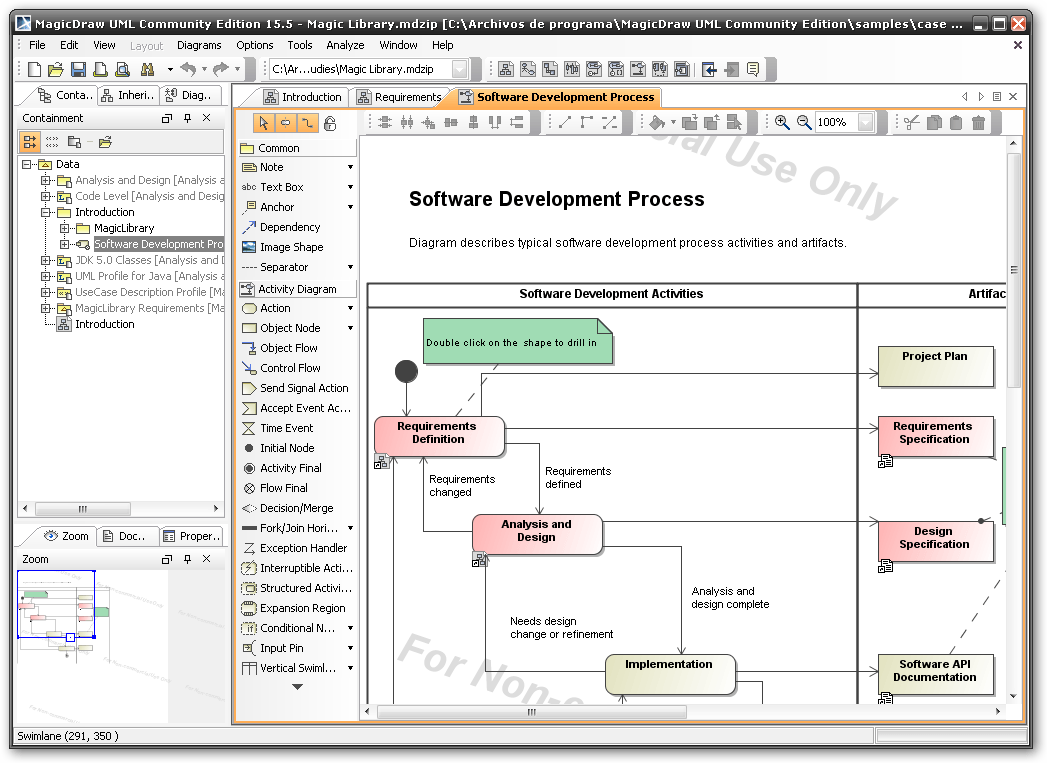Image resolution: width=1047 pixels, height=763 pixels.
Task: Expand the MagicLibrary tree node
Action: 65,228
